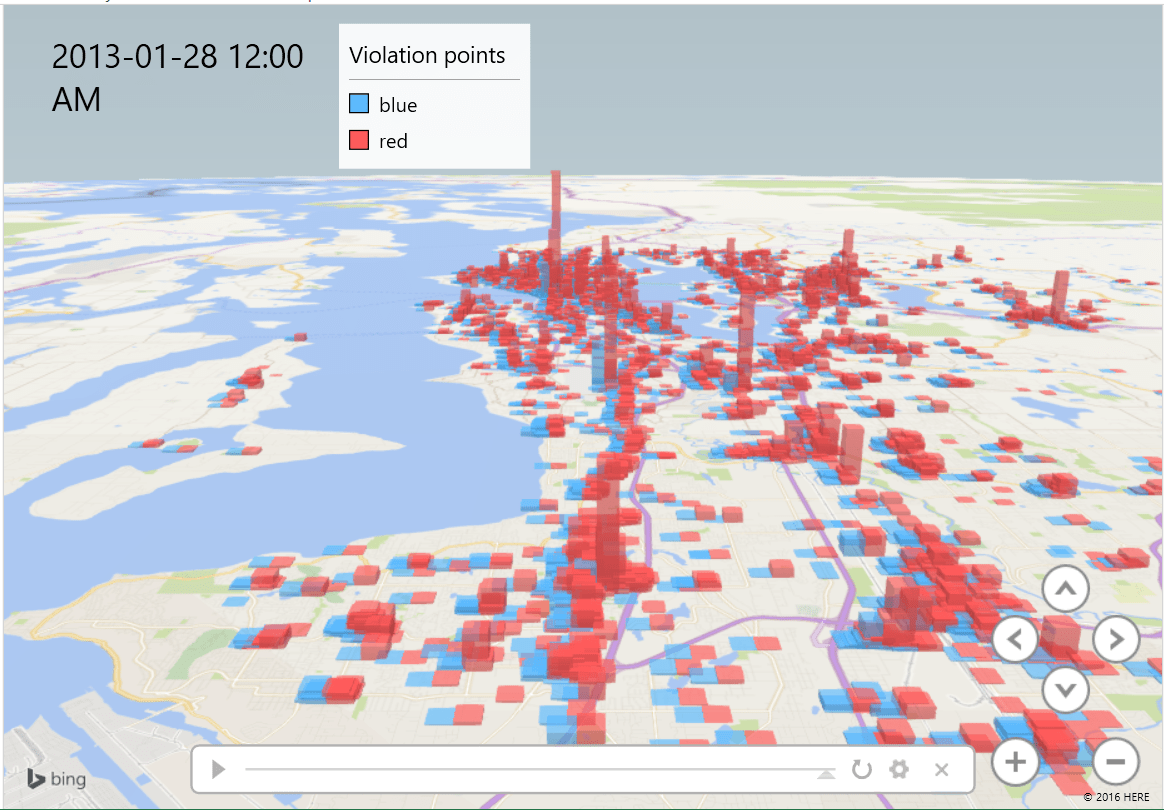Zoom in on the map
Screen dimensions: 1164x810
pos(1016,762)
